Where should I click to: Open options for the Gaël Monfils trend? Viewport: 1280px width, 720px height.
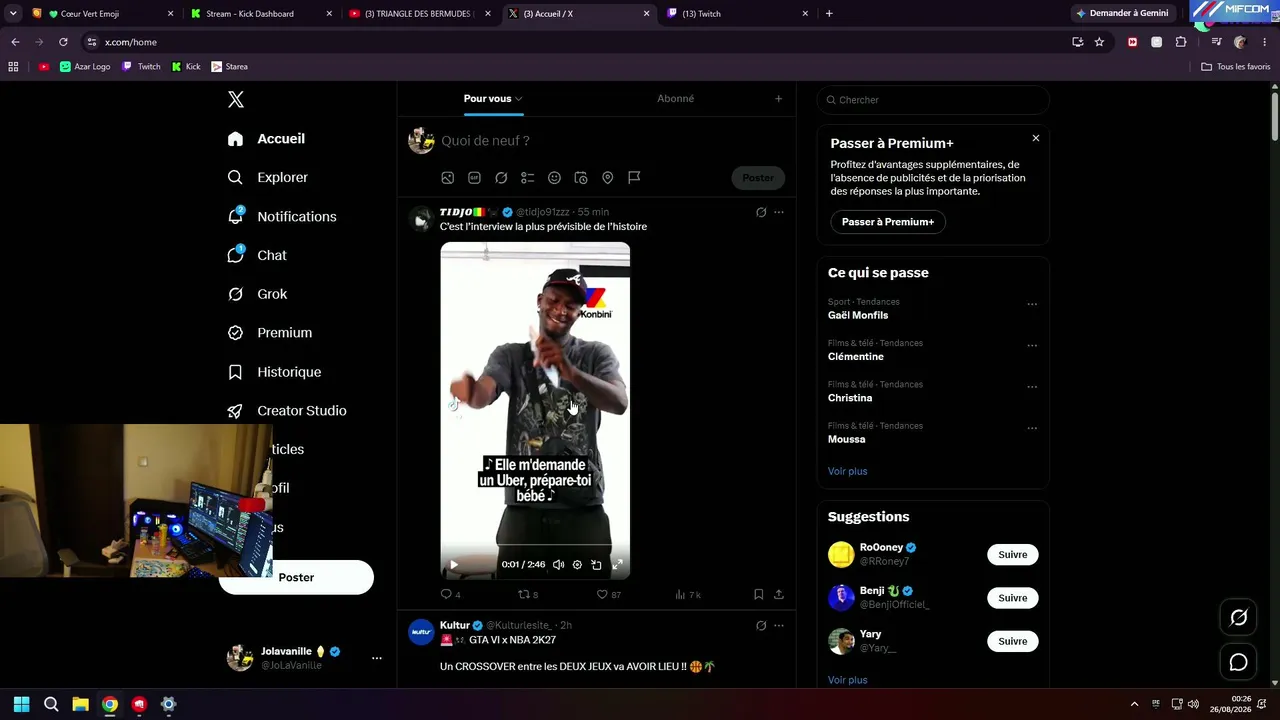pyautogui.click(x=1032, y=305)
